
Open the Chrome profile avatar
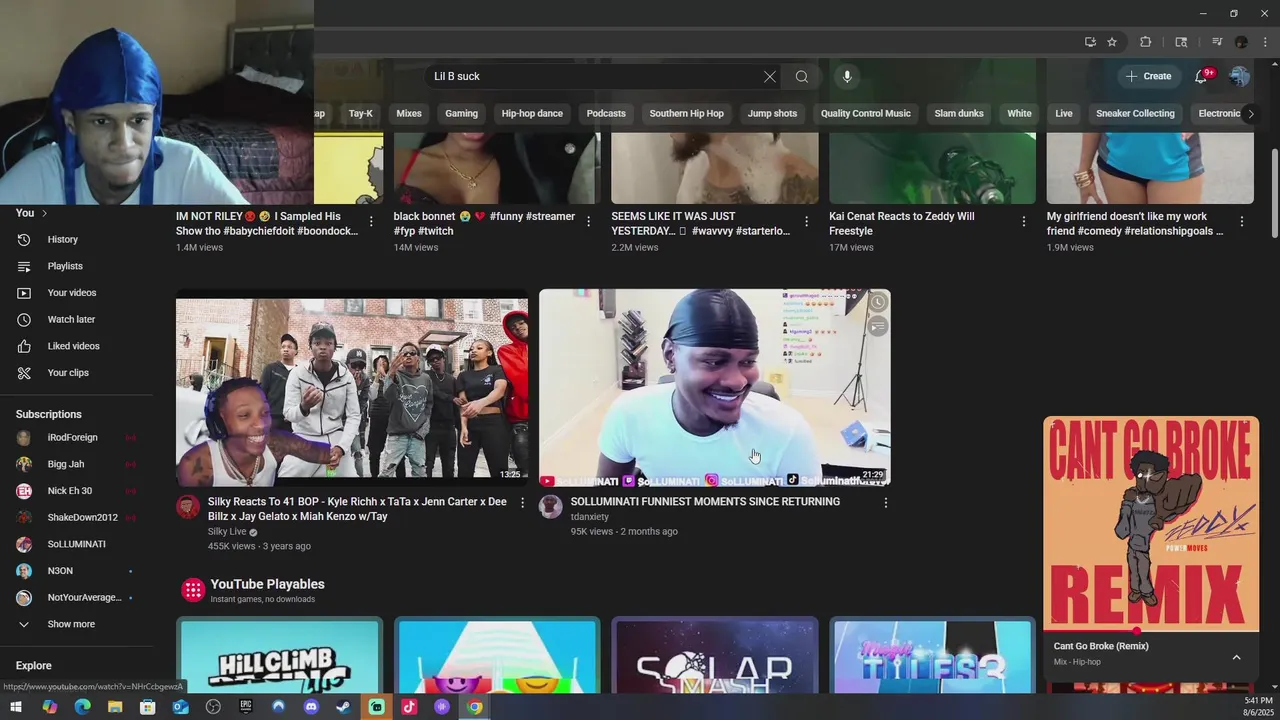(x=1241, y=42)
